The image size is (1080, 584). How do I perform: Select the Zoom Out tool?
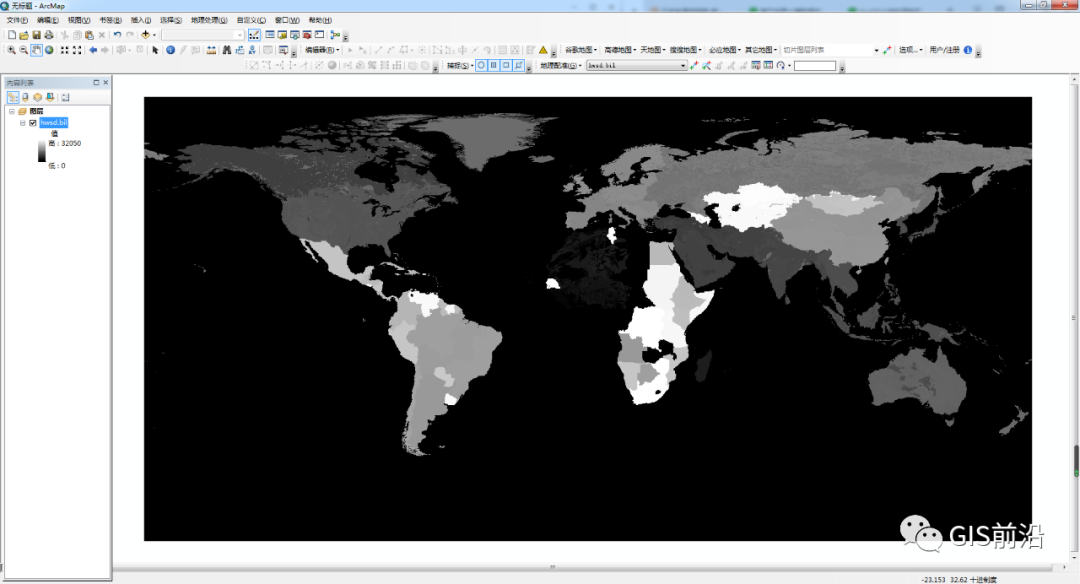tap(24, 50)
